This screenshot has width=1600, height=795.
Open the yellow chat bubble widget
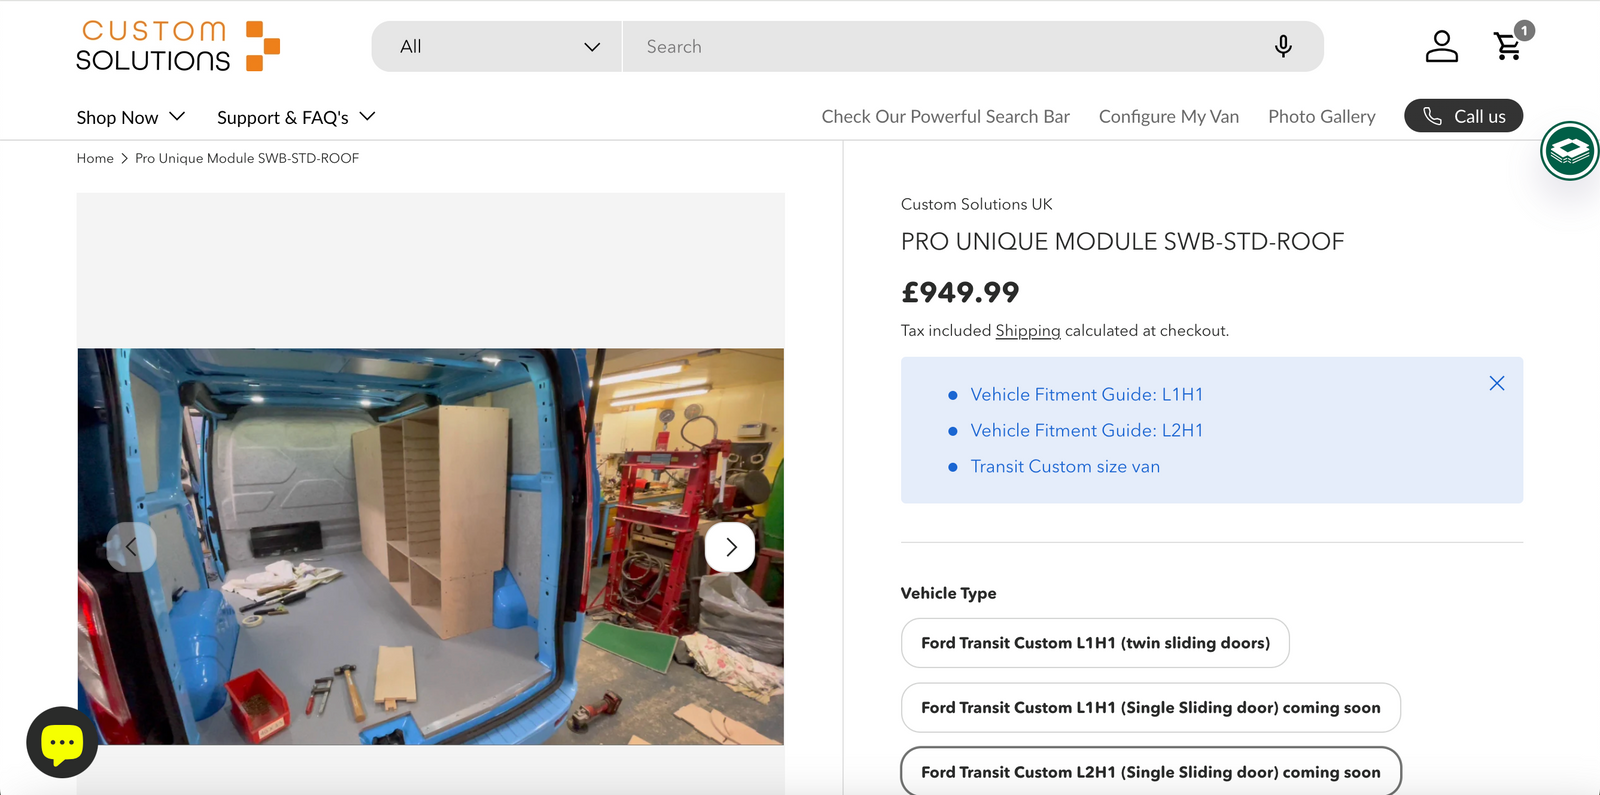pos(62,742)
